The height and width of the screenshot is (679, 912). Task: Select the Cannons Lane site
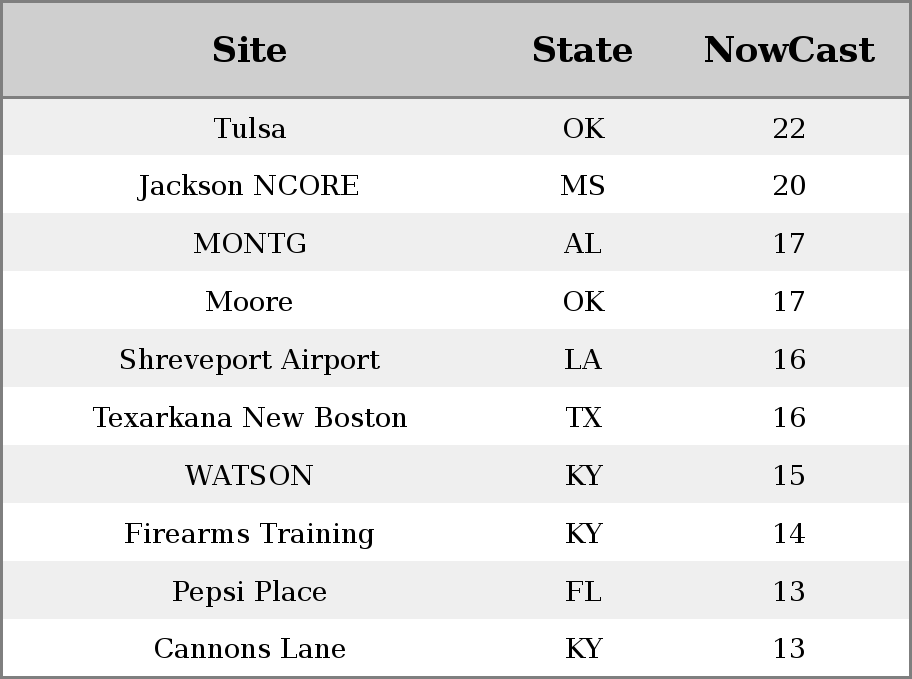[250, 649]
